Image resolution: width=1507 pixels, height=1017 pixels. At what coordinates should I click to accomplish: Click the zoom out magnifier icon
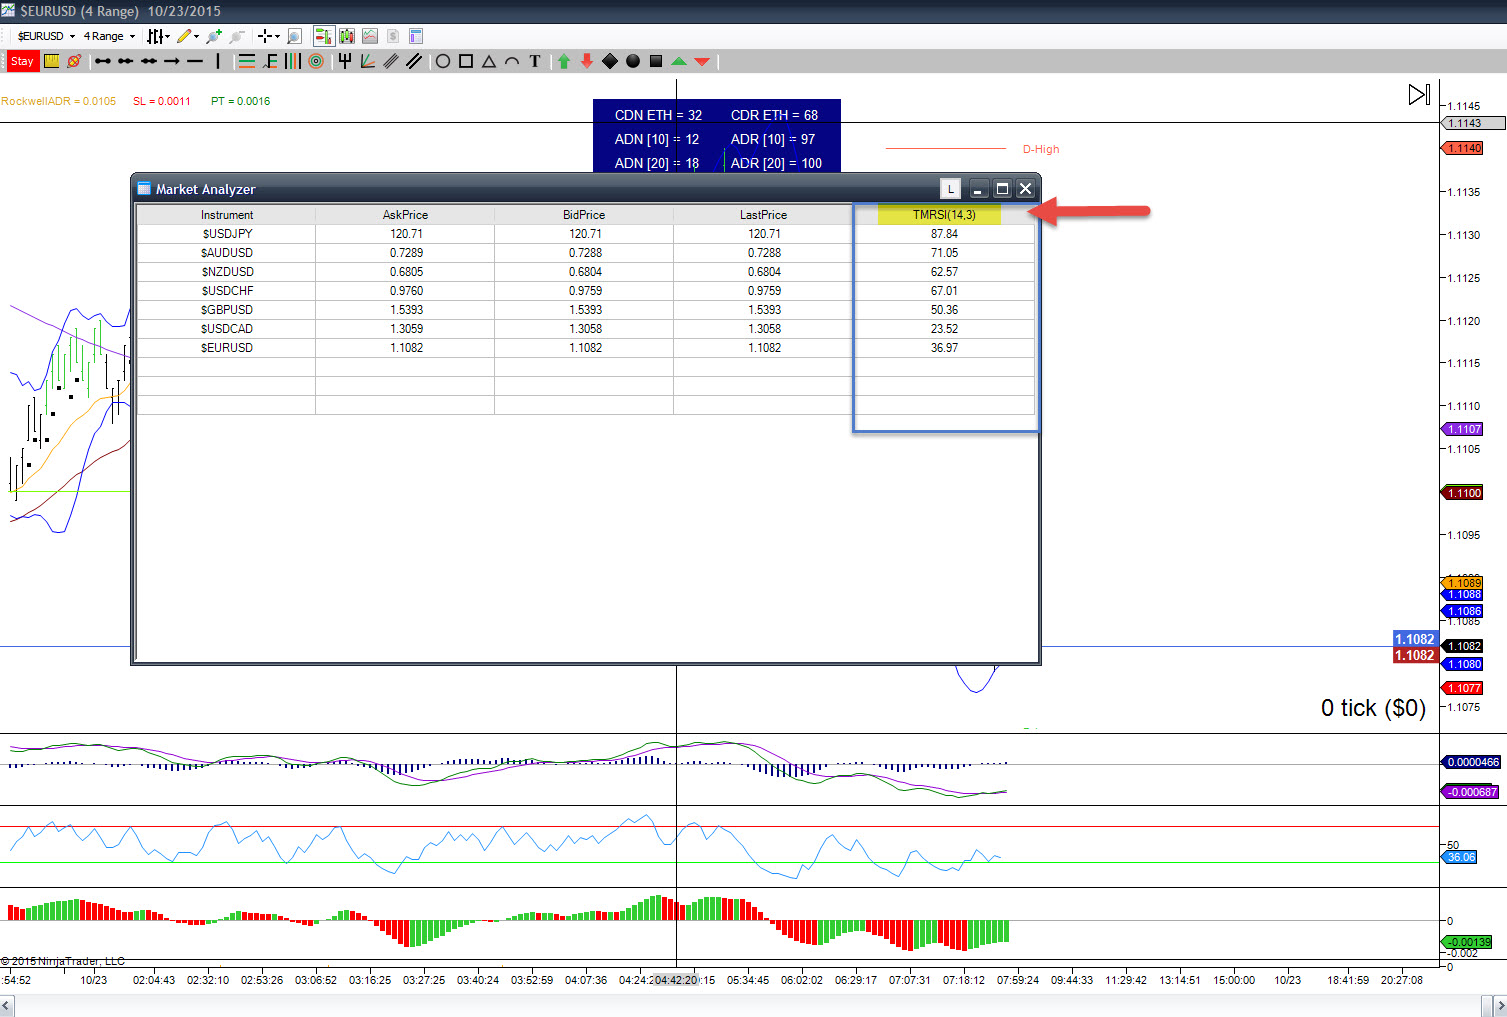click(237, 36)
